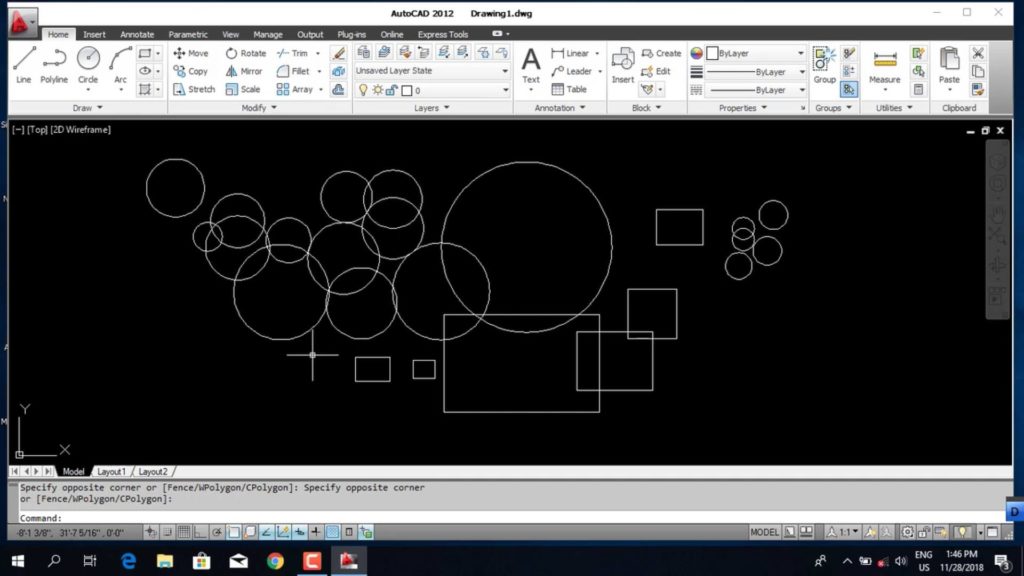Expand the Block panel
Screen dimensions: 1024x576
[x=647, y=108]
